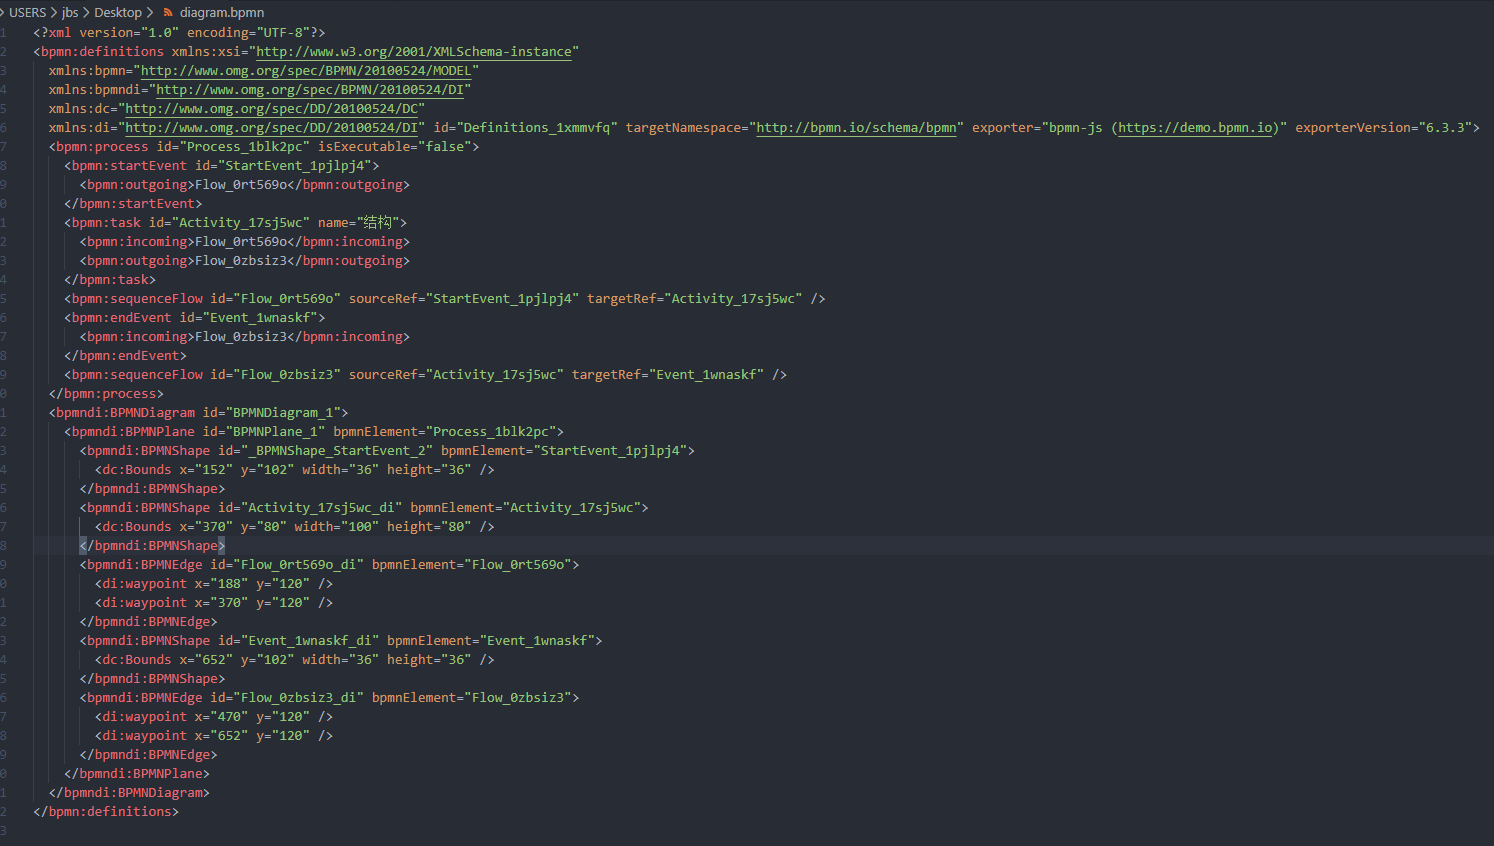Click the task name value "结构"

click(378, 223)
